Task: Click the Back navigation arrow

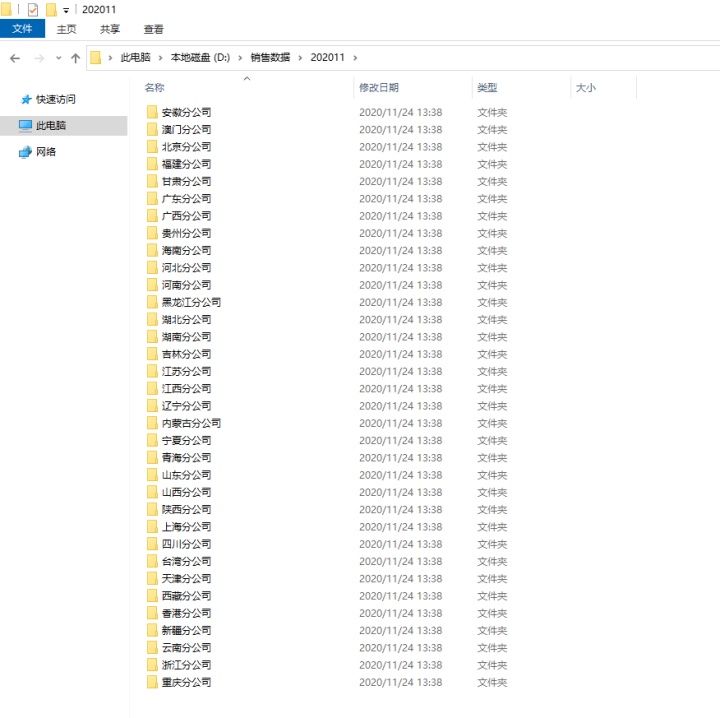Action: pyautogui.click(x=15, y=58)
